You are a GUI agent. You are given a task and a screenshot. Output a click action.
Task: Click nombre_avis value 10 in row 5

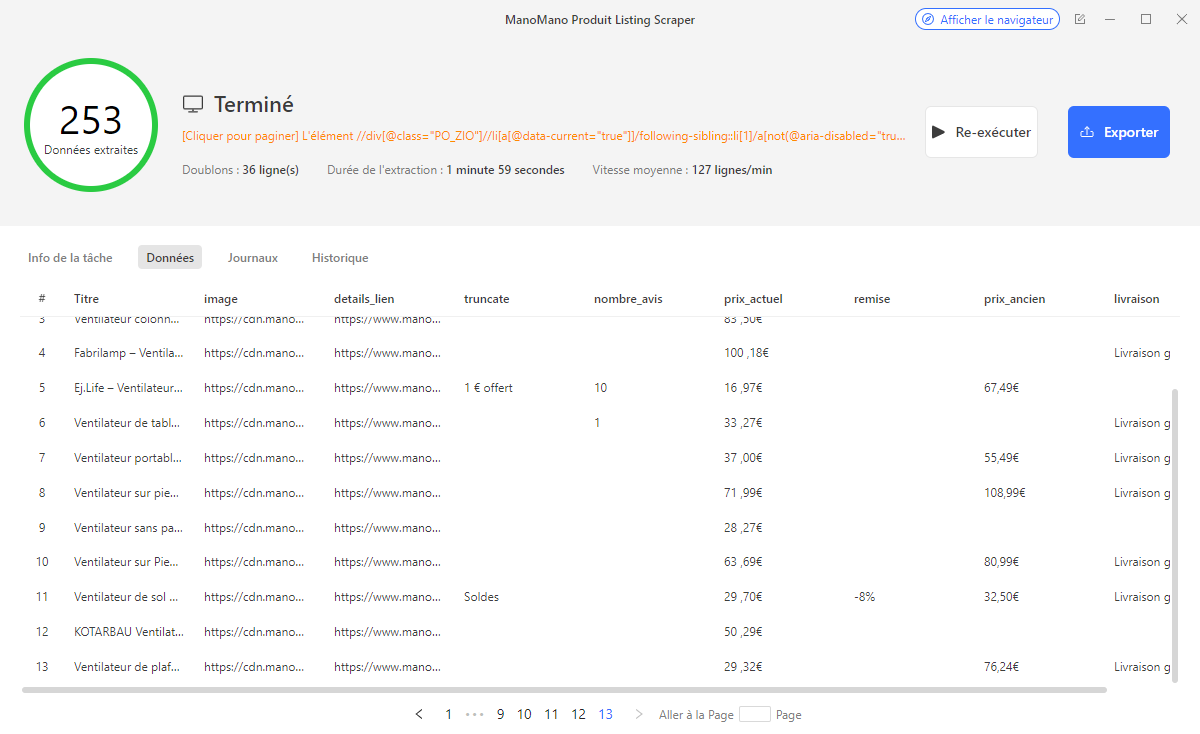point(600,388)
